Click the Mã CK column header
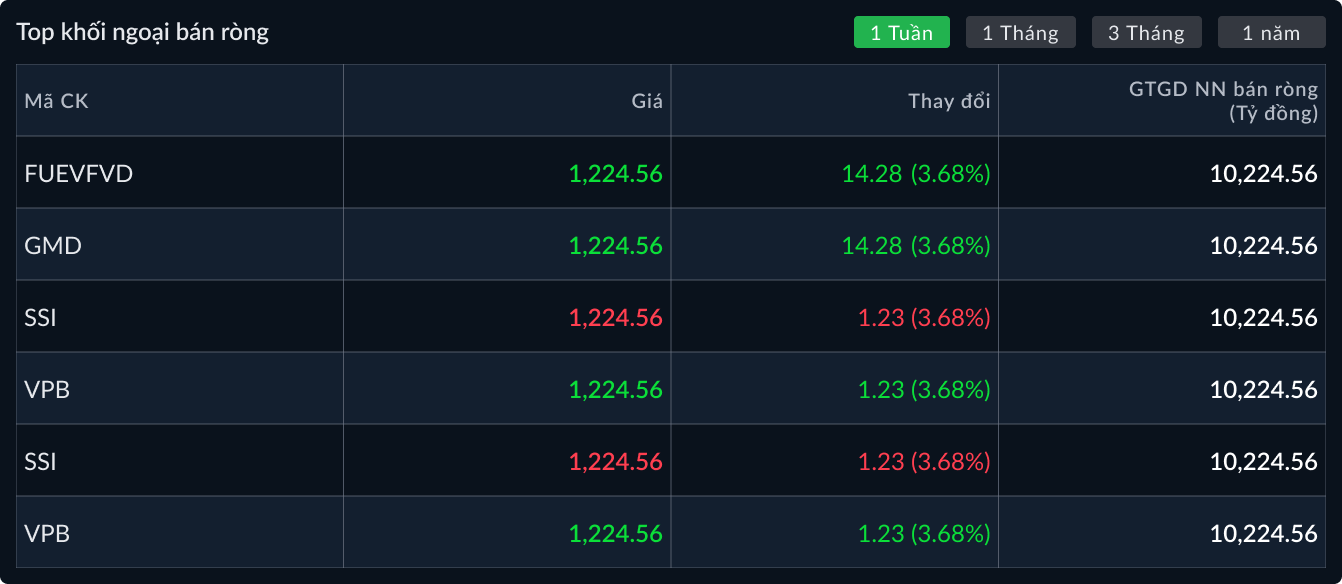 [57, 101]
